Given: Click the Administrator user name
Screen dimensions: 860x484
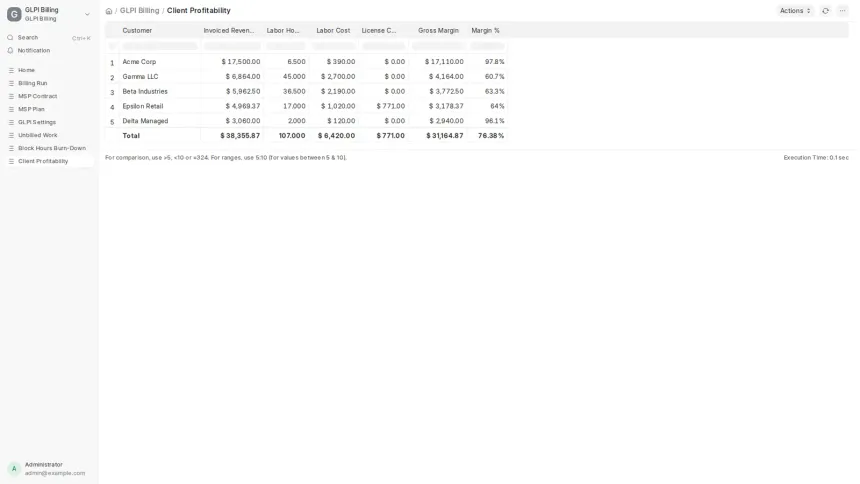Looking at the screenshot, I should (x=43, y=464).
